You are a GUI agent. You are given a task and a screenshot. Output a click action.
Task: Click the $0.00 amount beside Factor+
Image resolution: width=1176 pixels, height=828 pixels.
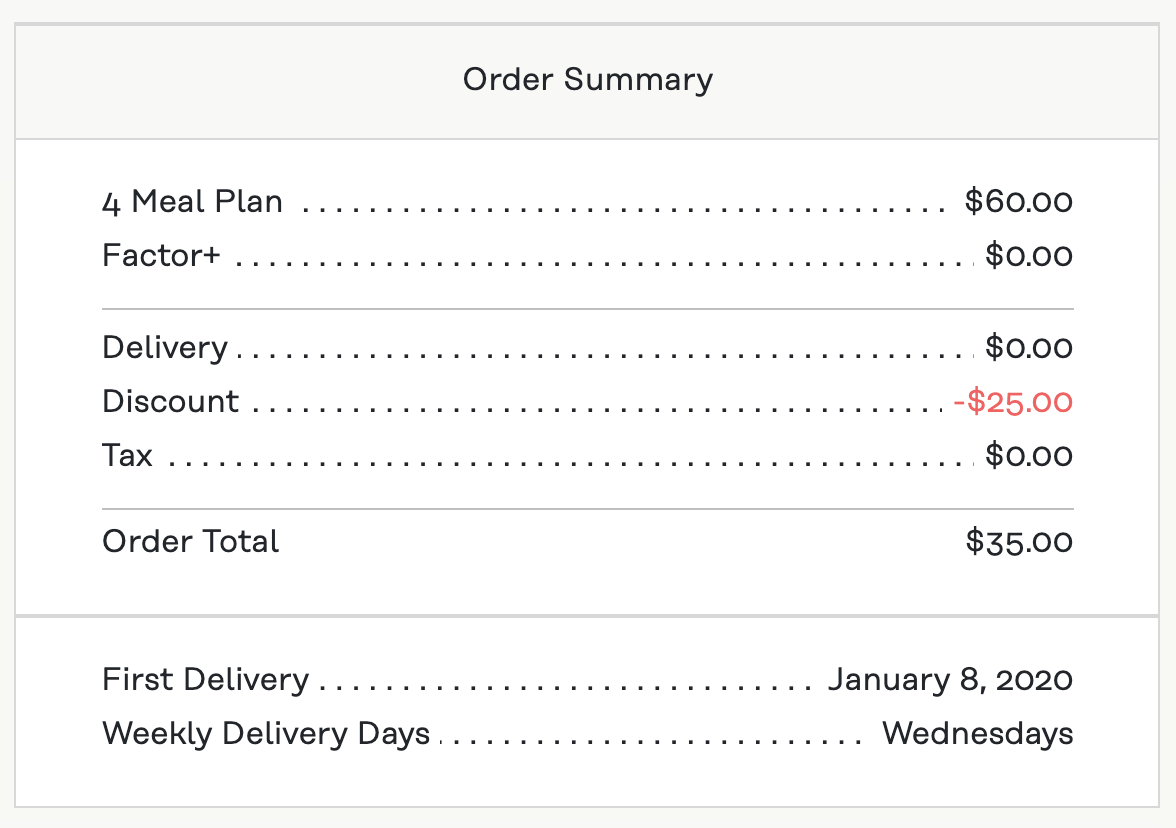(x=1028, y=256)
